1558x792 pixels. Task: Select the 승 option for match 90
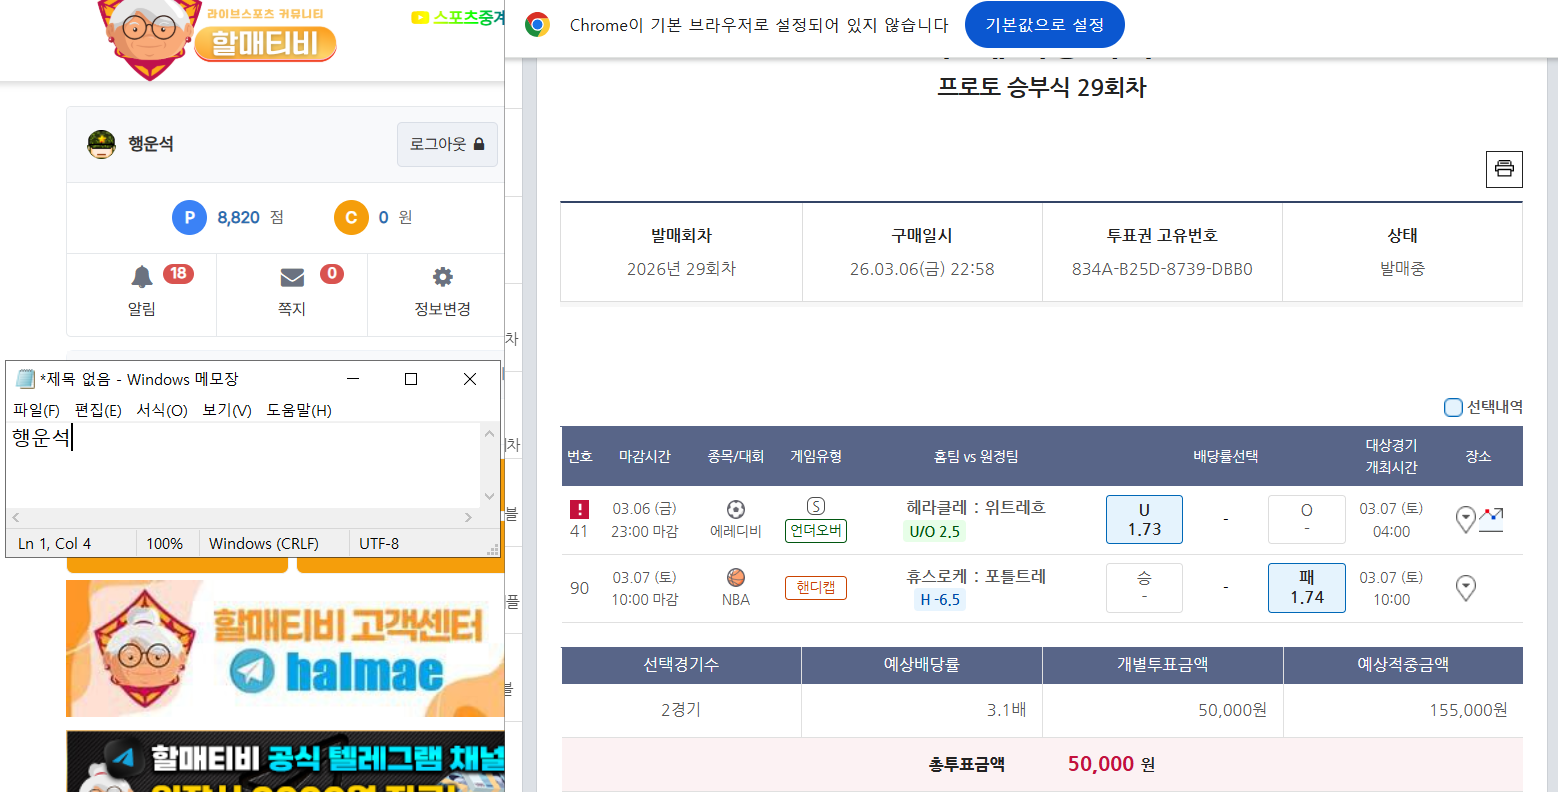click(1144, 588)
